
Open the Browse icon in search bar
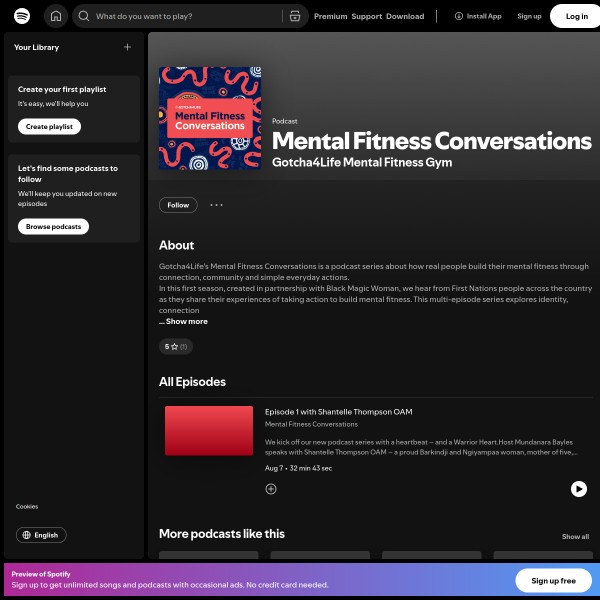pos(293,16)
